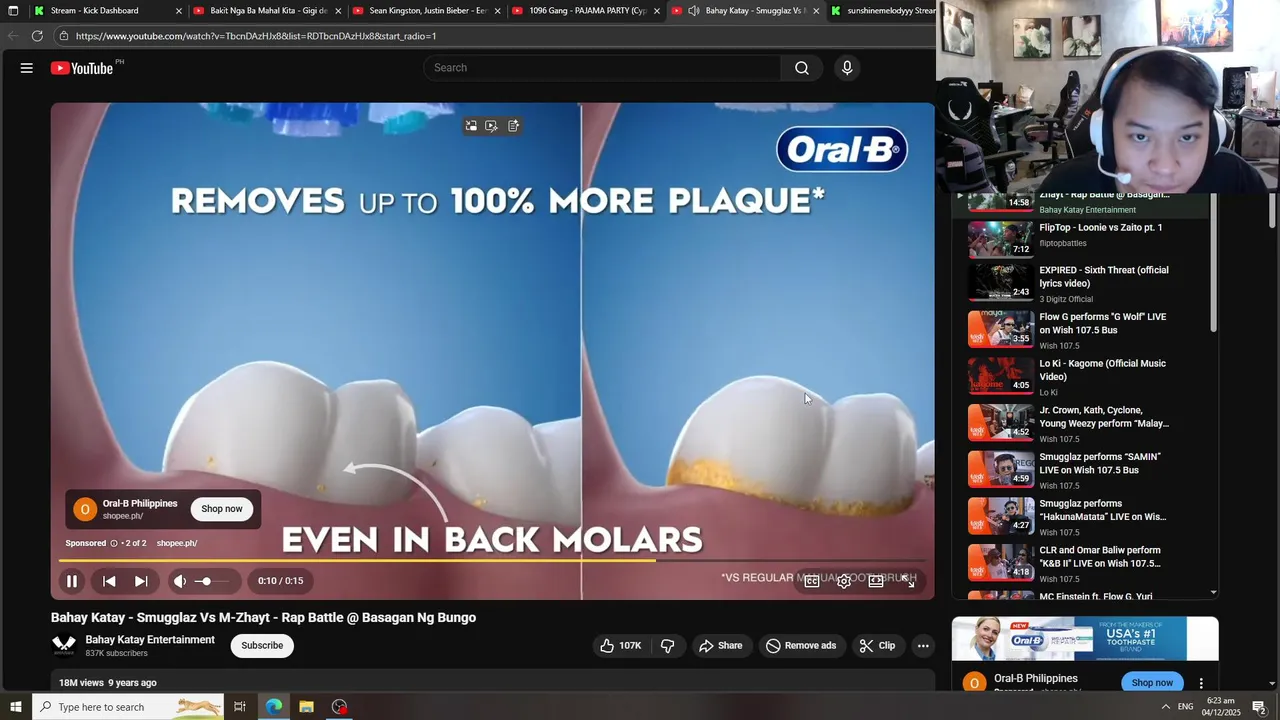Skip to the previous video
Image resolution: width=1280 pixels, height=720 pixels.
(x=109, y=581)
